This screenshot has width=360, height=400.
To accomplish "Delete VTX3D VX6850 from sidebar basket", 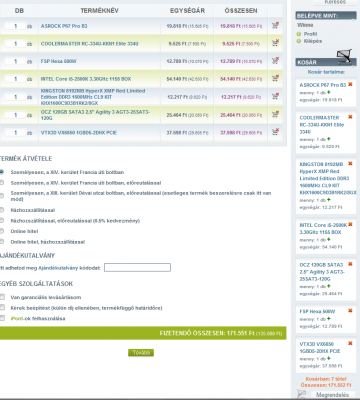I will tap(350, 343).
